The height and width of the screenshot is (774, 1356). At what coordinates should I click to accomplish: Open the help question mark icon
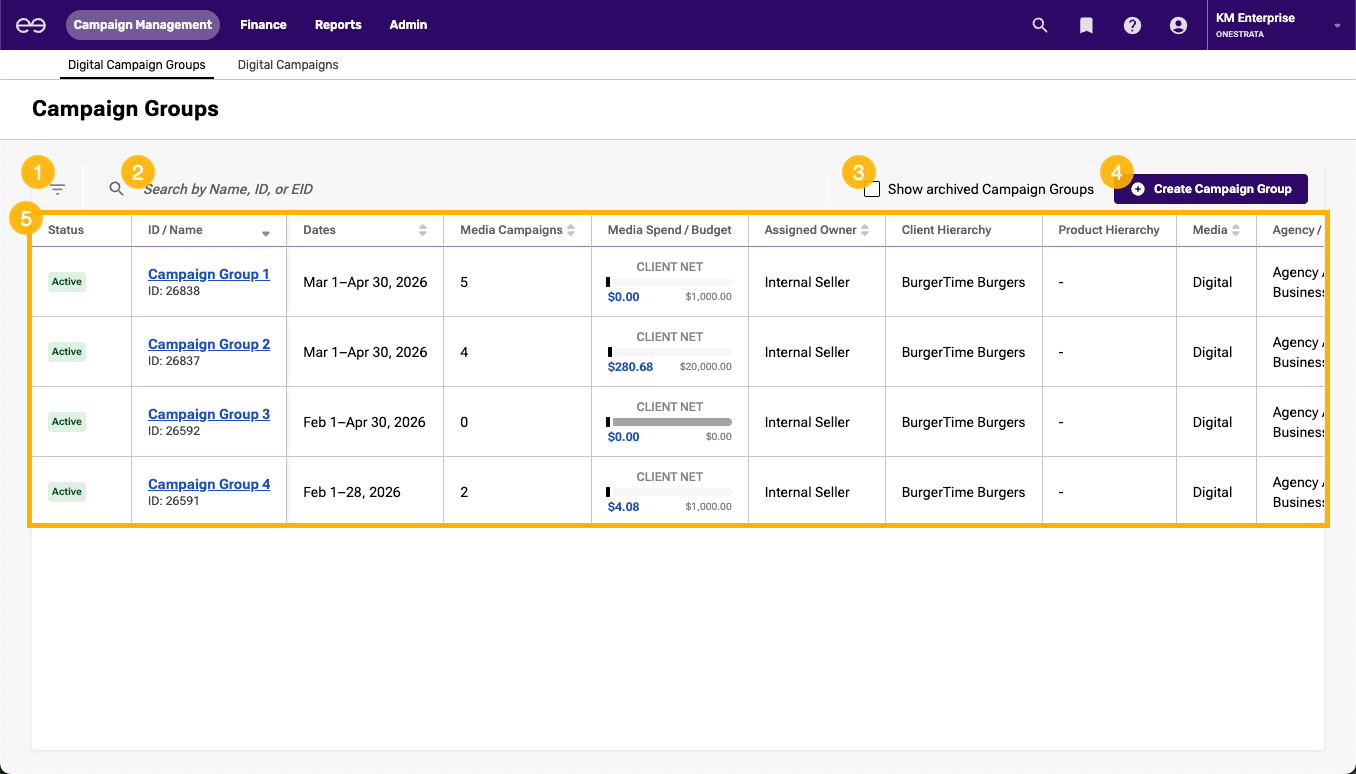tap(1132, 25)
